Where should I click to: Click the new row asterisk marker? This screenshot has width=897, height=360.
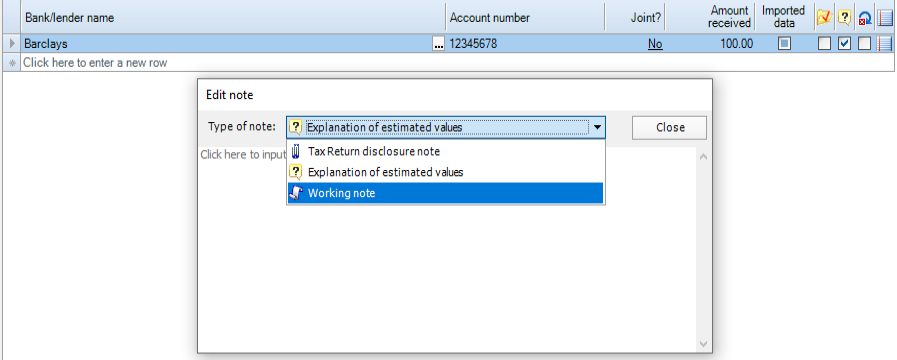tap(12, 63)
